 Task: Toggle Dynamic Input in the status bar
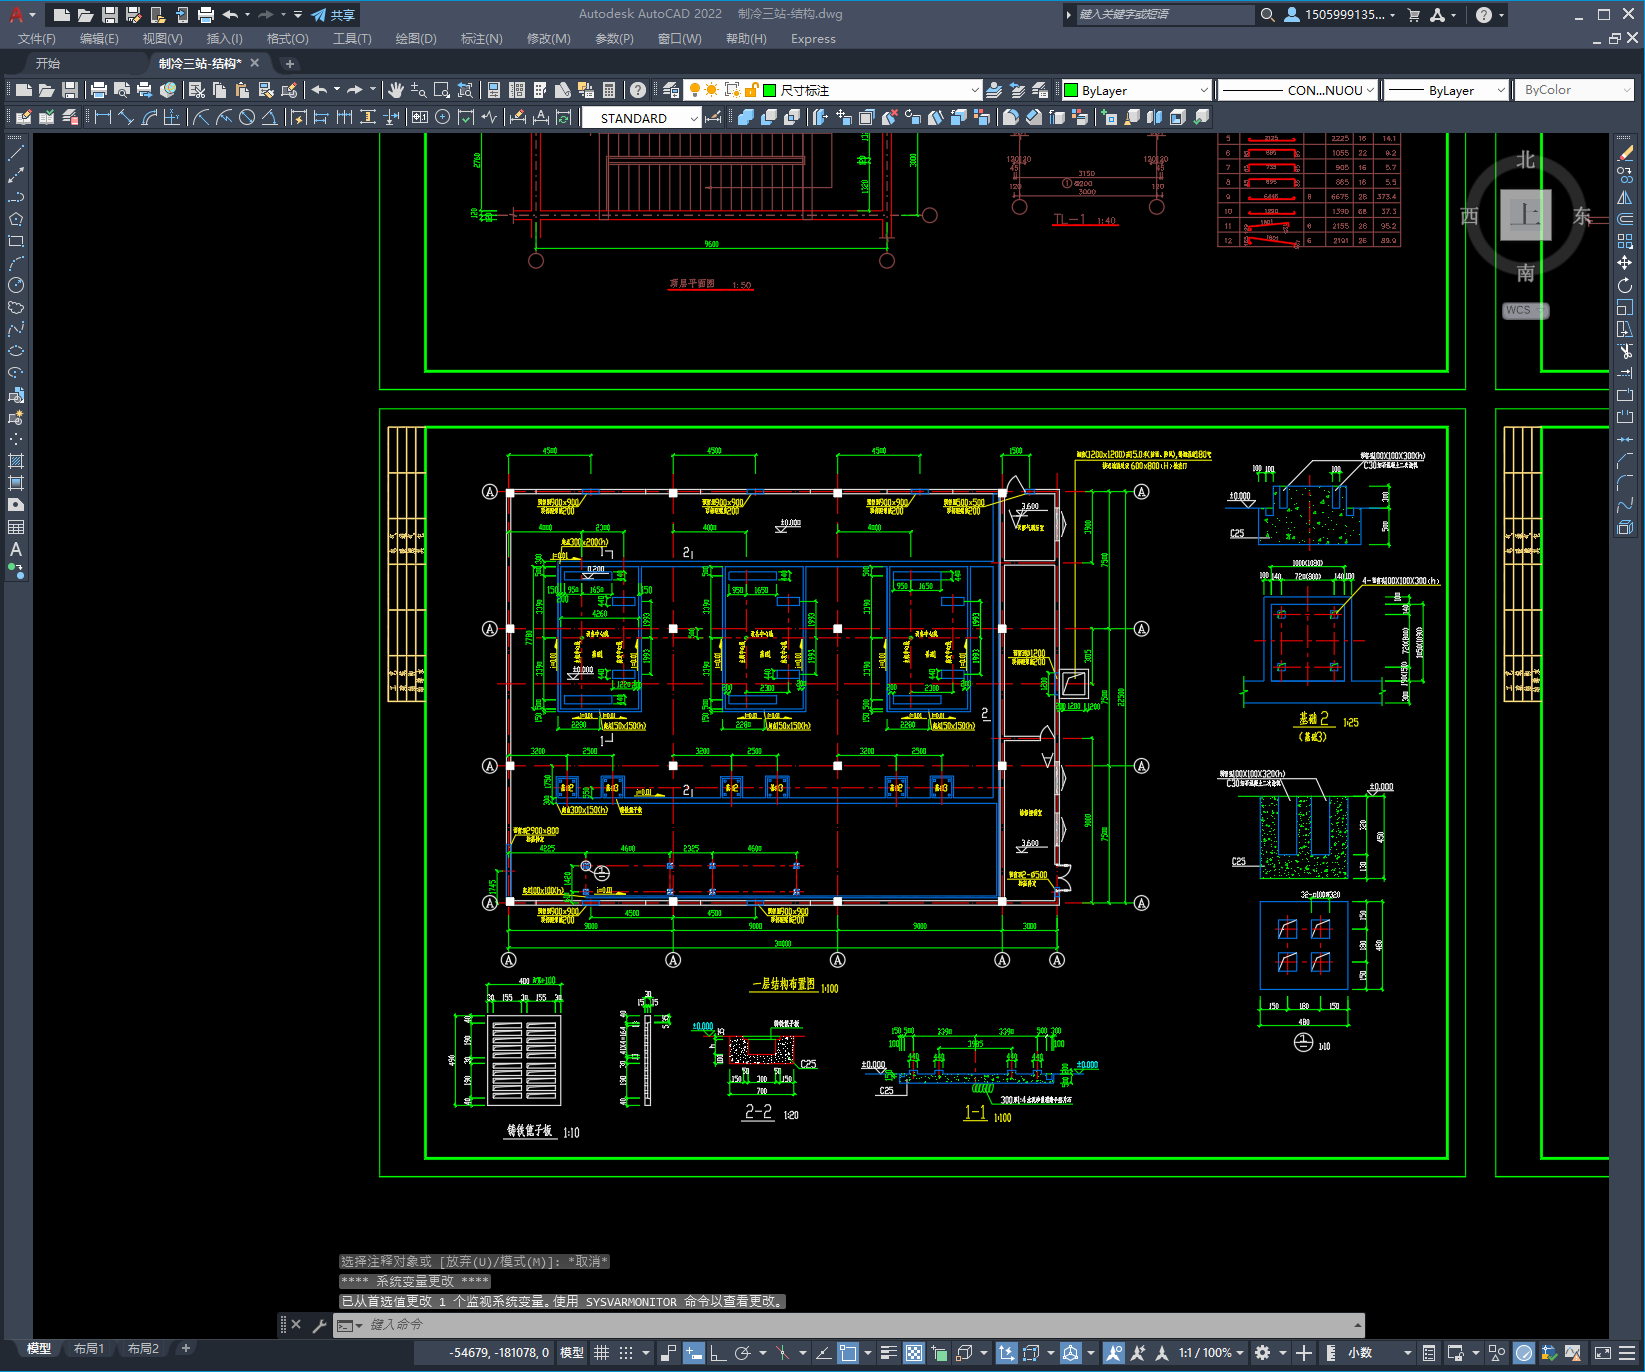(x=694, y=1353)
